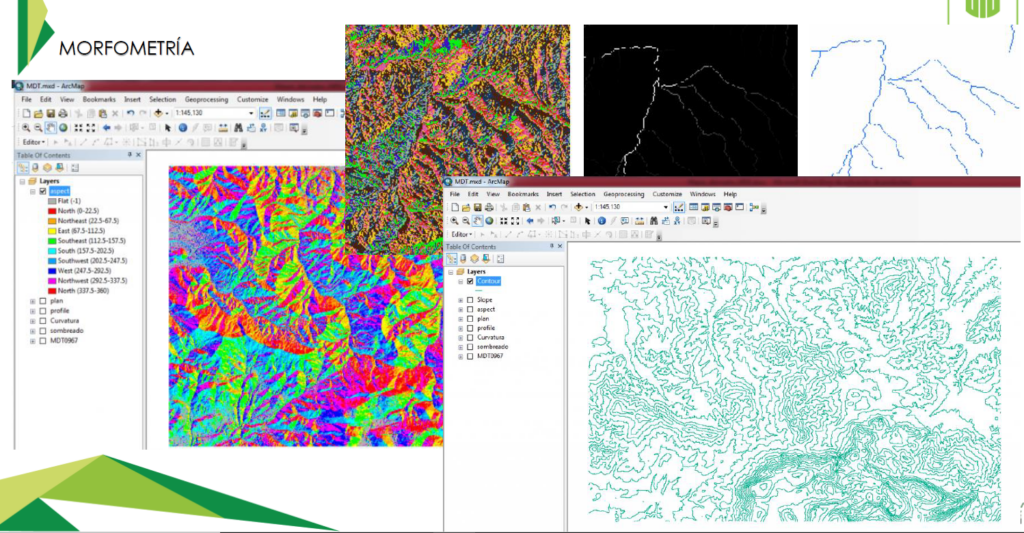The width and height of the screenshot is (1024, 533).
Task: Click Find binoculars in right ArcMap window
Action: [653, 221]
